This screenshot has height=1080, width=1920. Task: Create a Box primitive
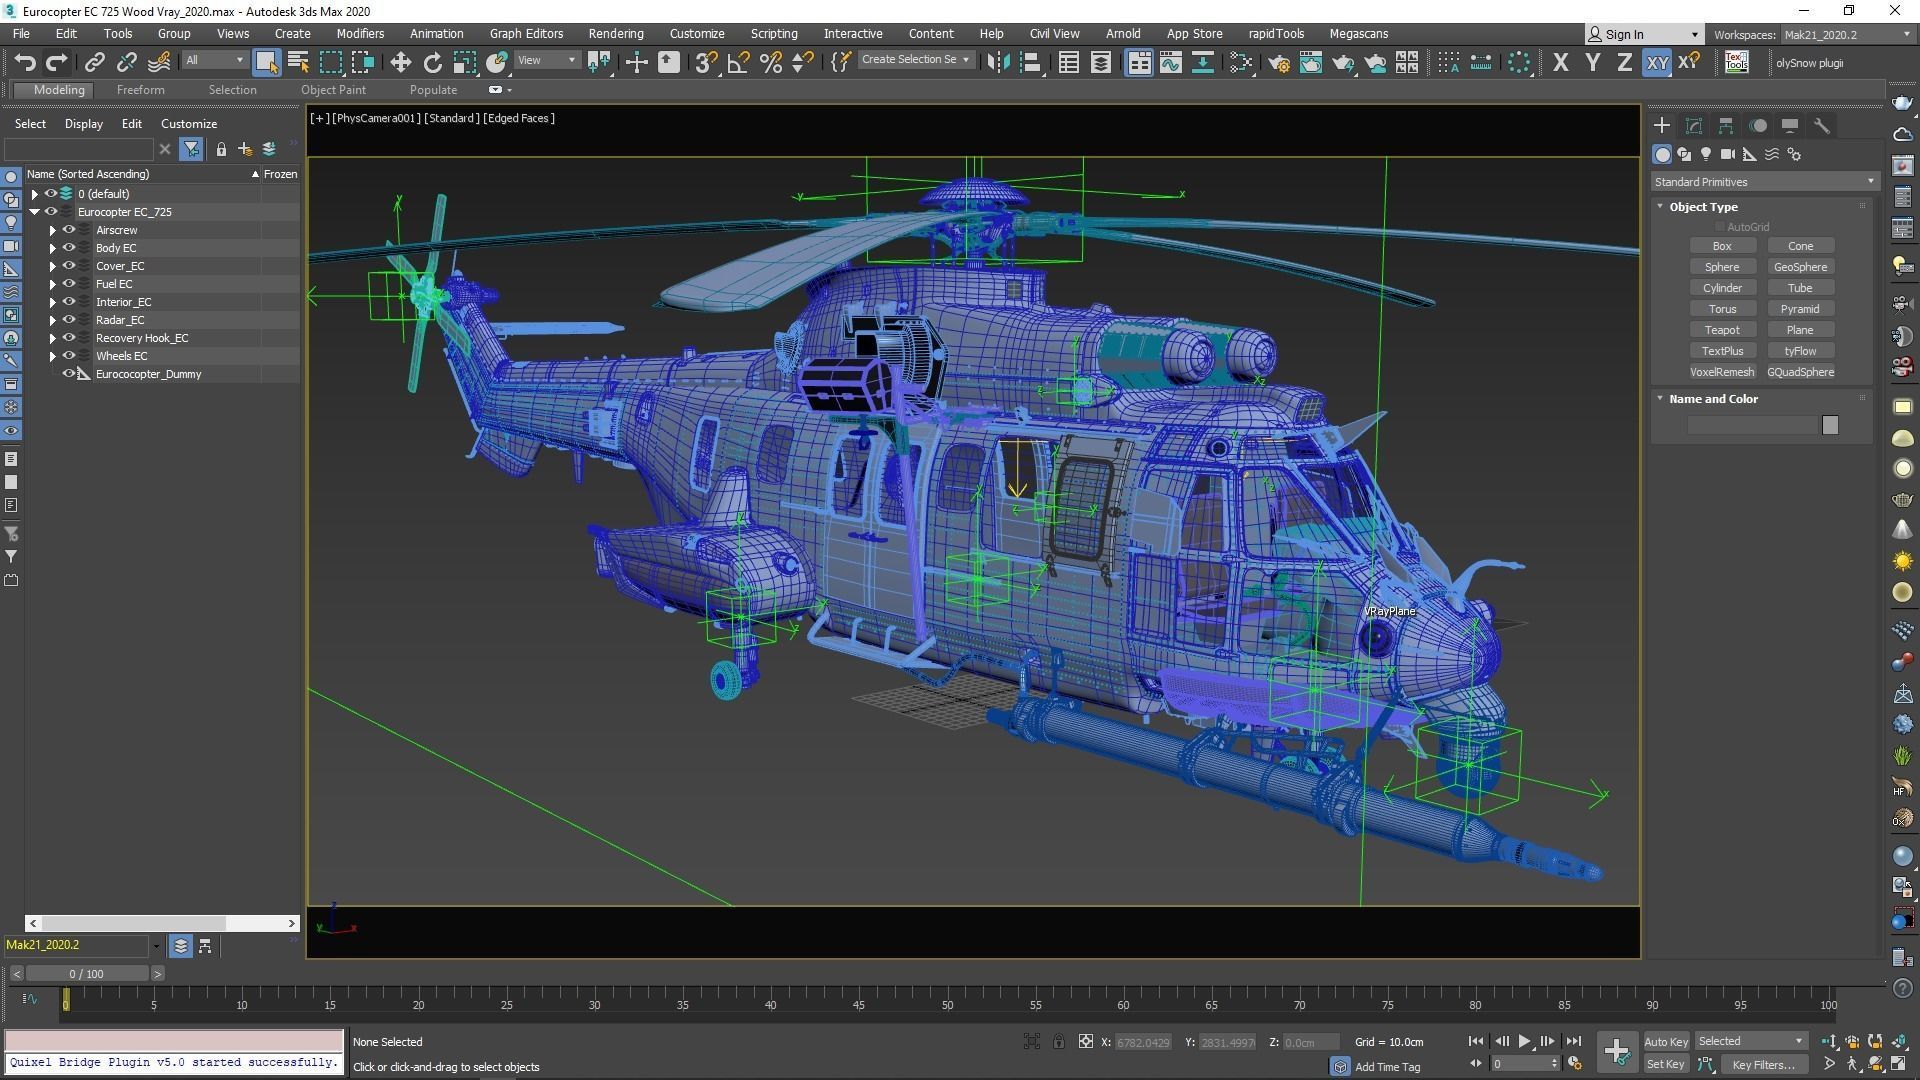(x=1722, y=246)
